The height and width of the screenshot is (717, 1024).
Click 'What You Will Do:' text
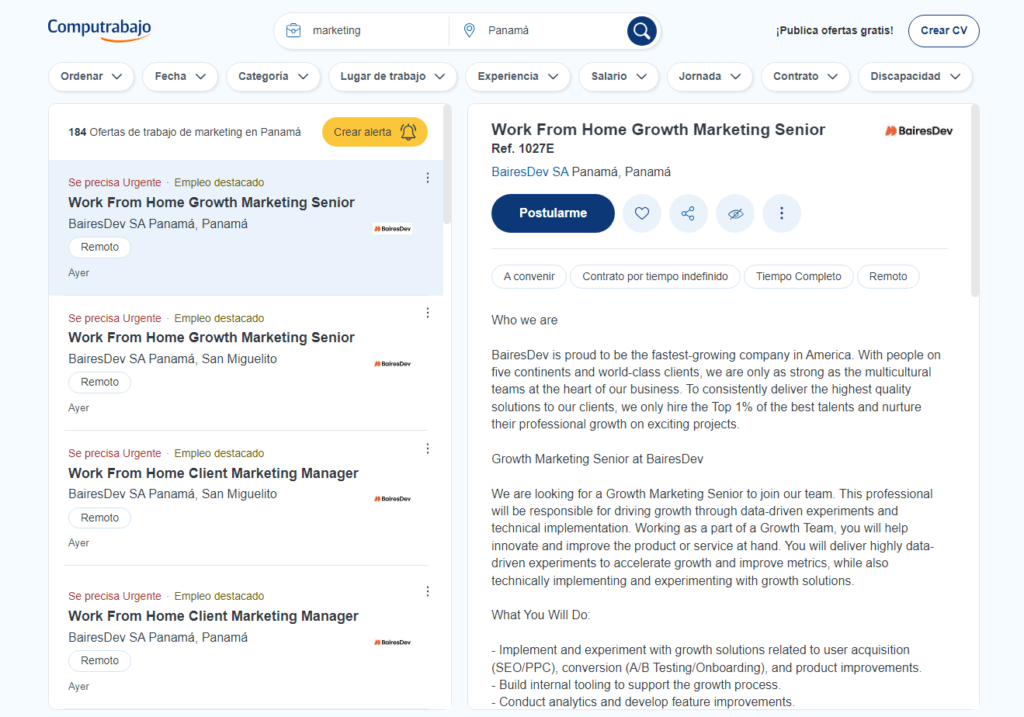point(541,615)
